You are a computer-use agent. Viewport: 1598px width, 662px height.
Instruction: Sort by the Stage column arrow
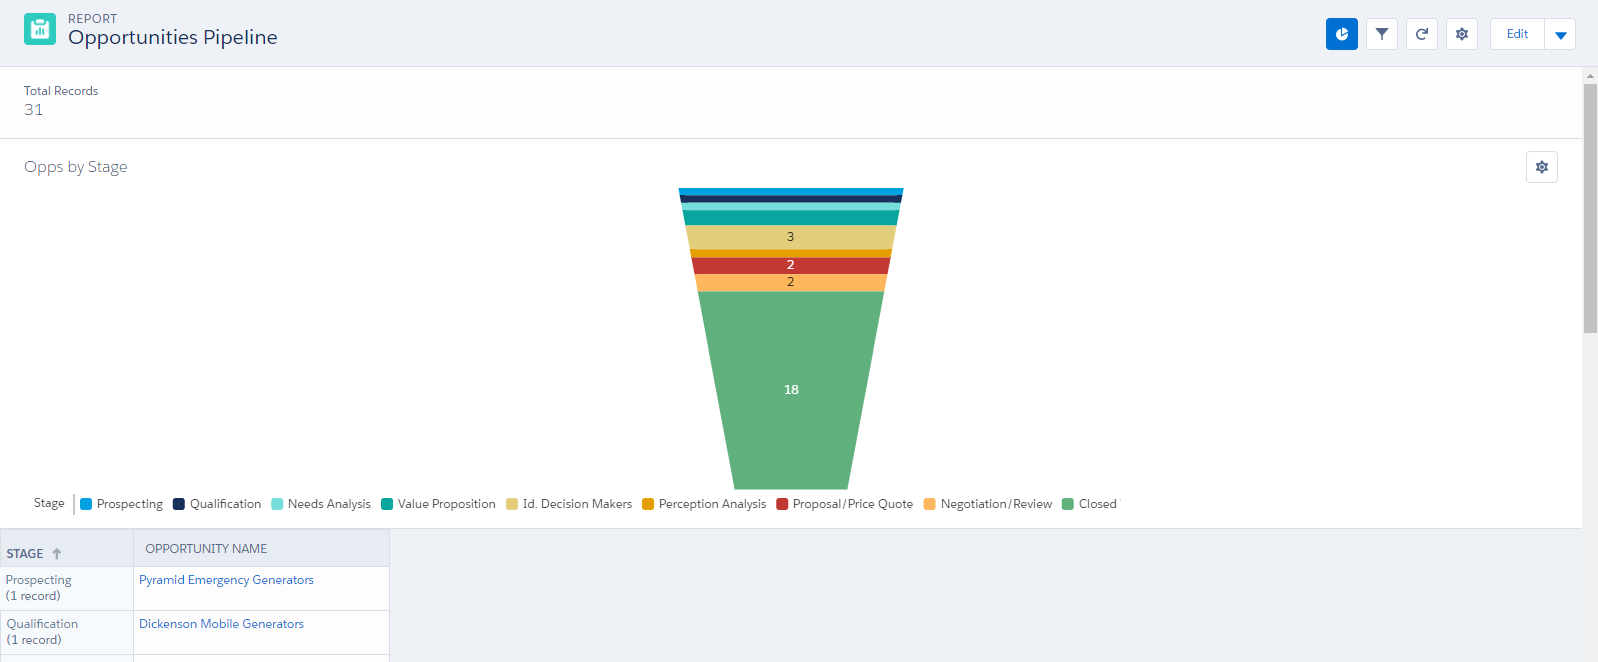coord(57,554)
